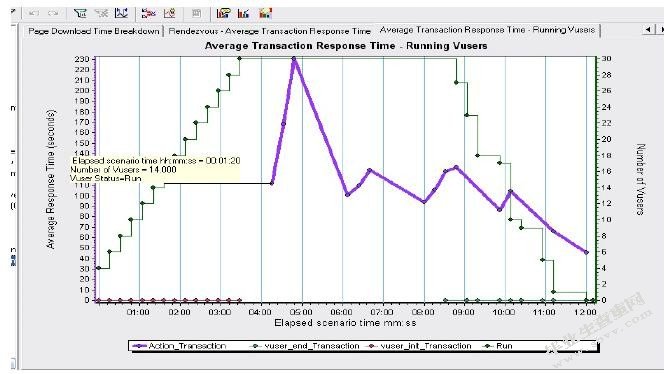The width and height of the screenshot is (664, 374).
Task: Select vuser_init_Transaction in the graph legend
Action: (x=419, y=346)
